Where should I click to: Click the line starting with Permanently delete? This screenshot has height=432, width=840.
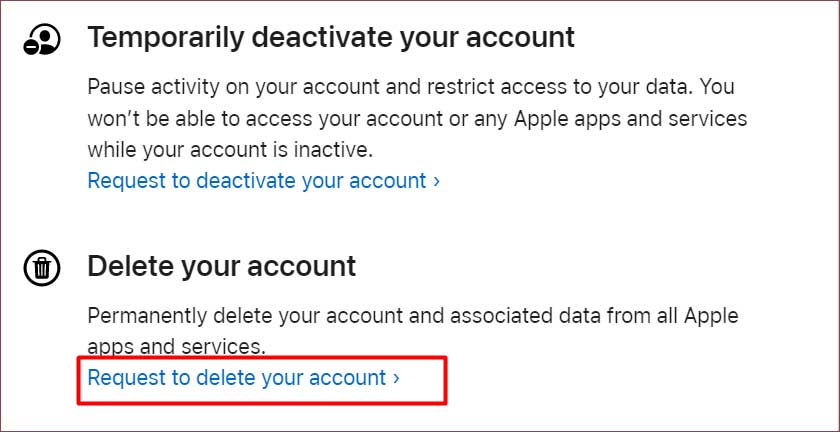pyautogui.click(x=413, y=316)
